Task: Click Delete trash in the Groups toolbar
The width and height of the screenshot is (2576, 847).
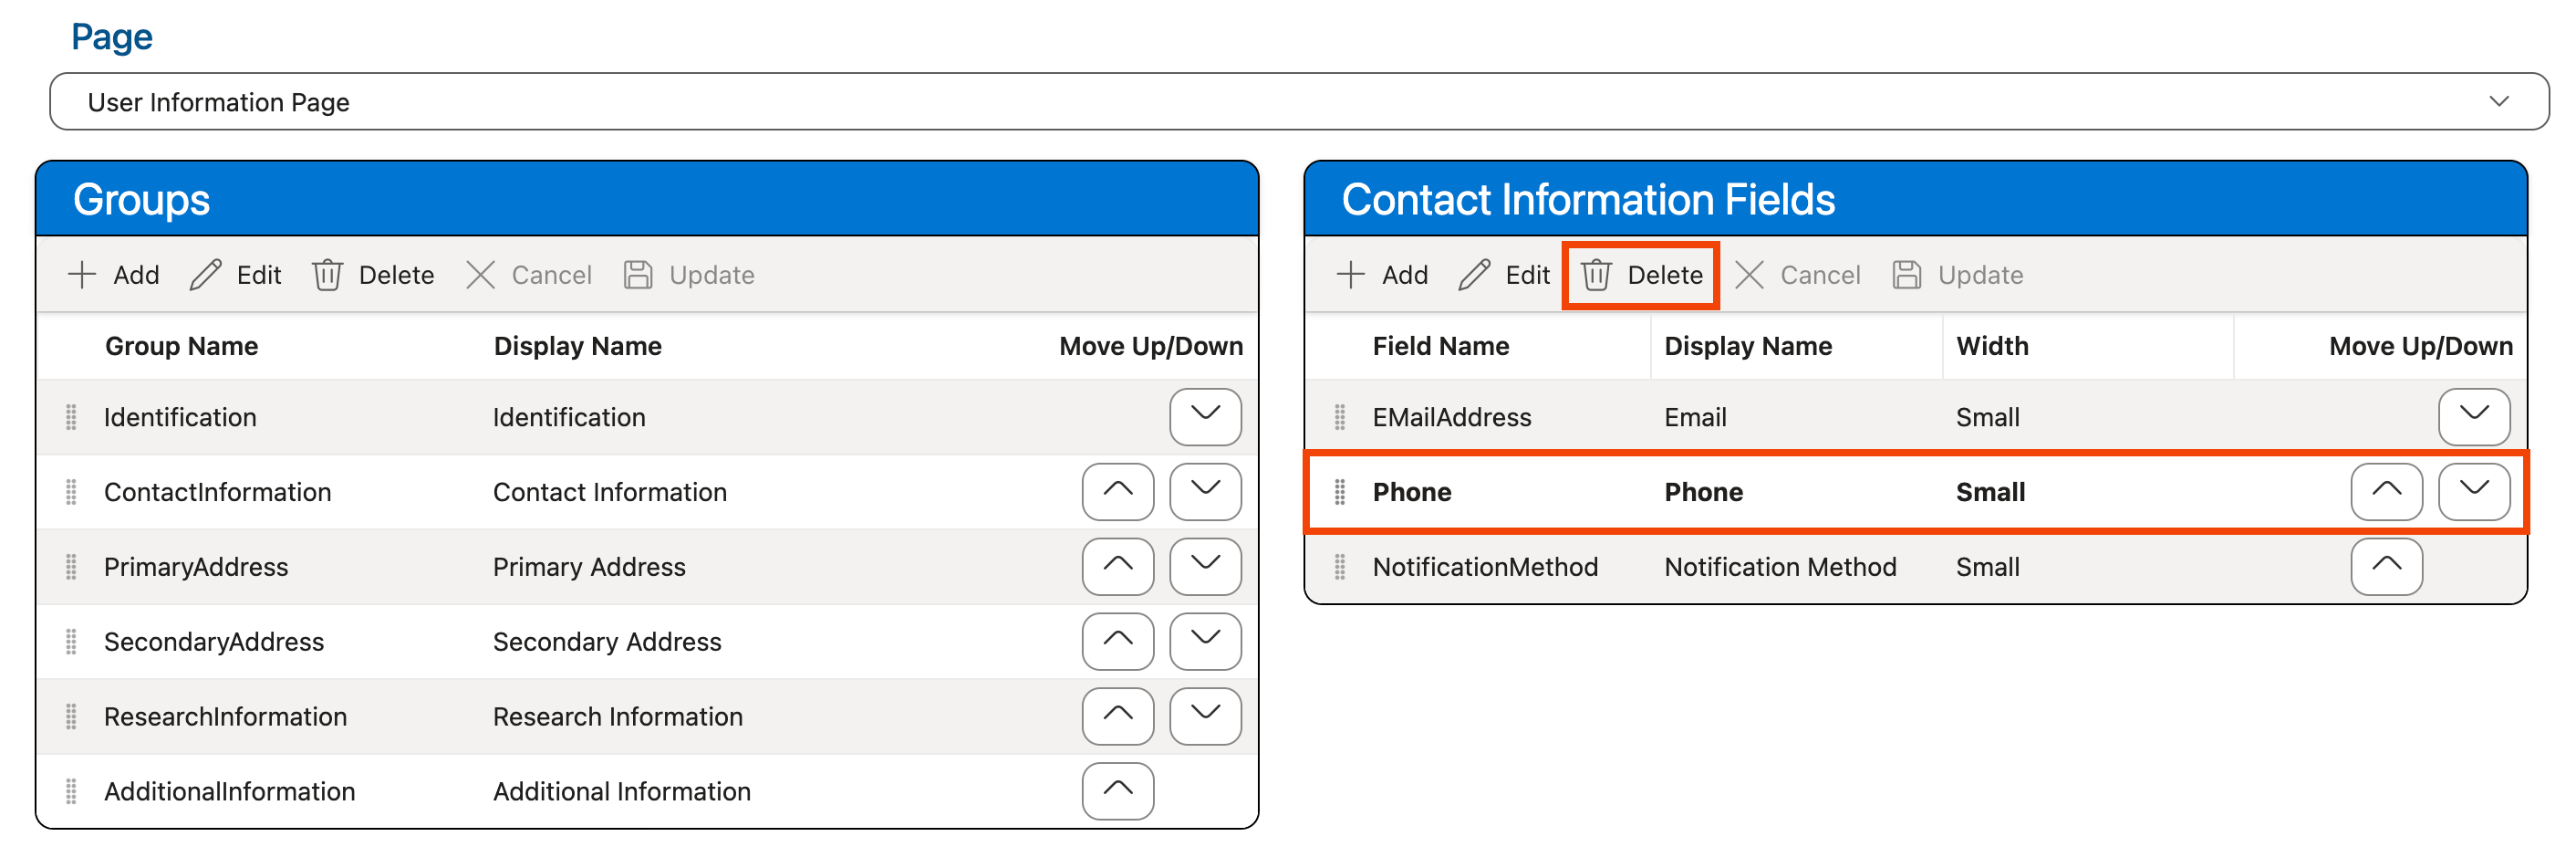Action: [x=373, y=275]
